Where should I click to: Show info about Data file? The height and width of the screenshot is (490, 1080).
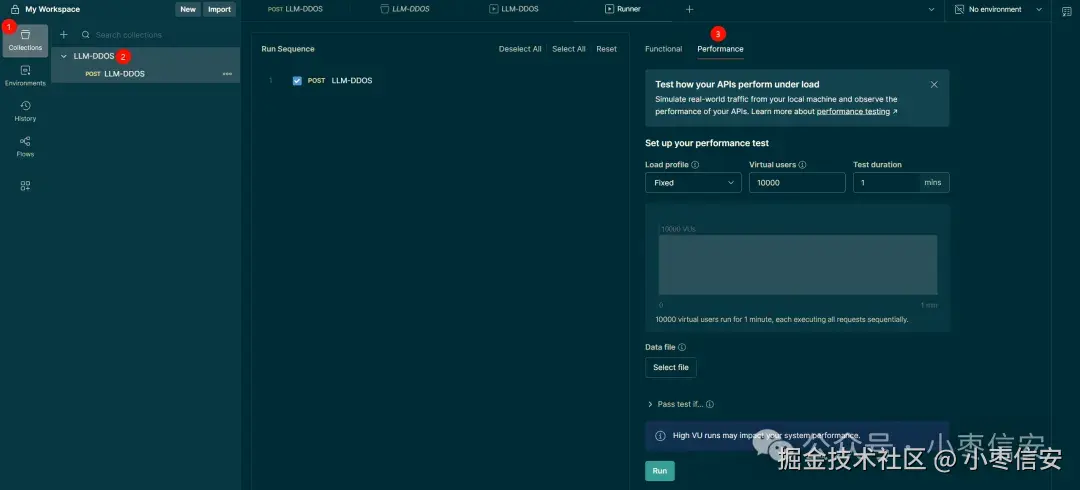[682, 347]
